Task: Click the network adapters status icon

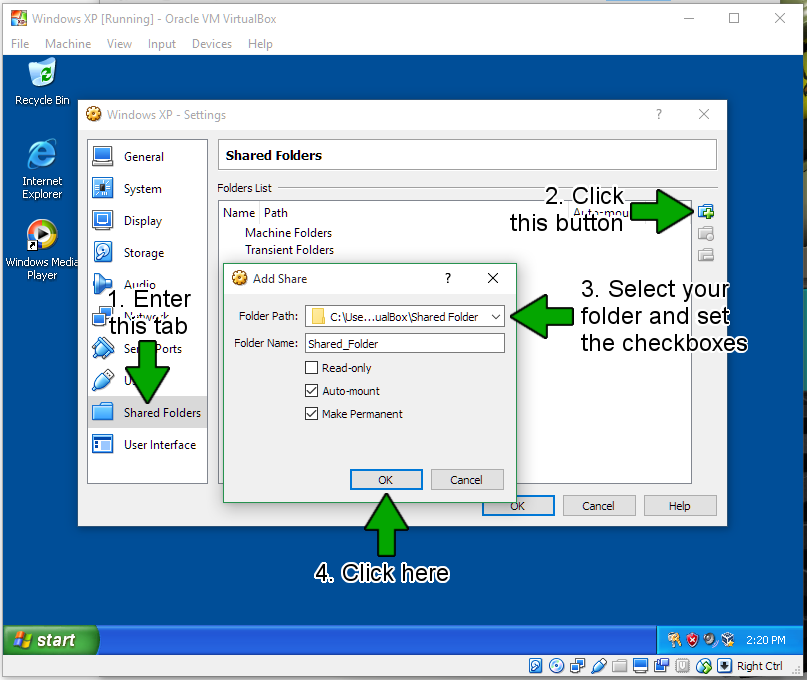Action: (x=577, y=666)
